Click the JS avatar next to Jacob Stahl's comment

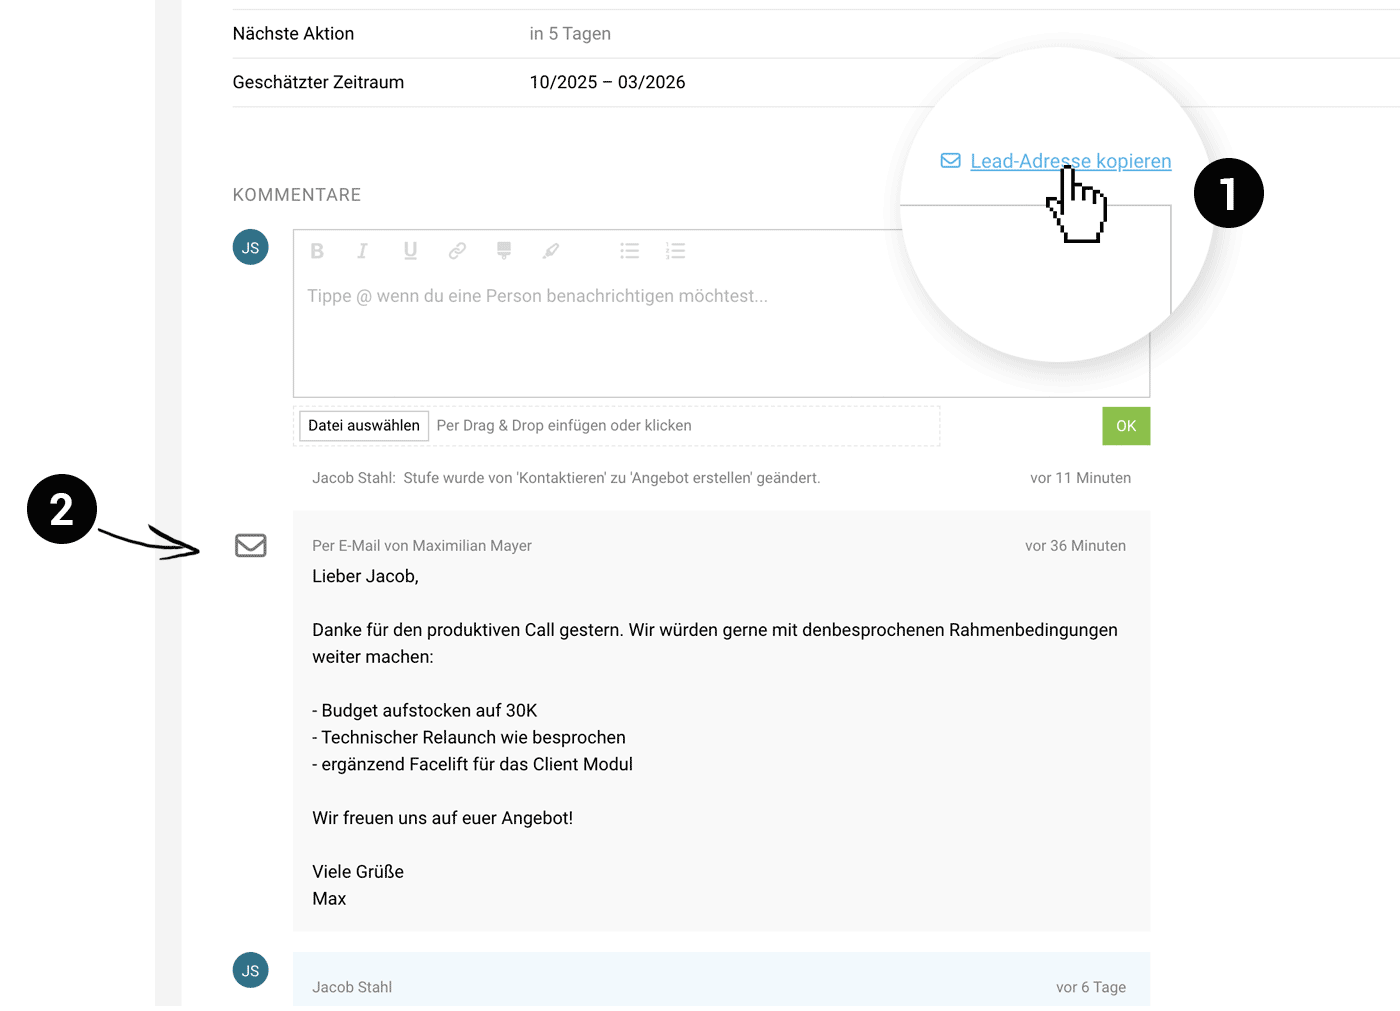pos(250,969)
